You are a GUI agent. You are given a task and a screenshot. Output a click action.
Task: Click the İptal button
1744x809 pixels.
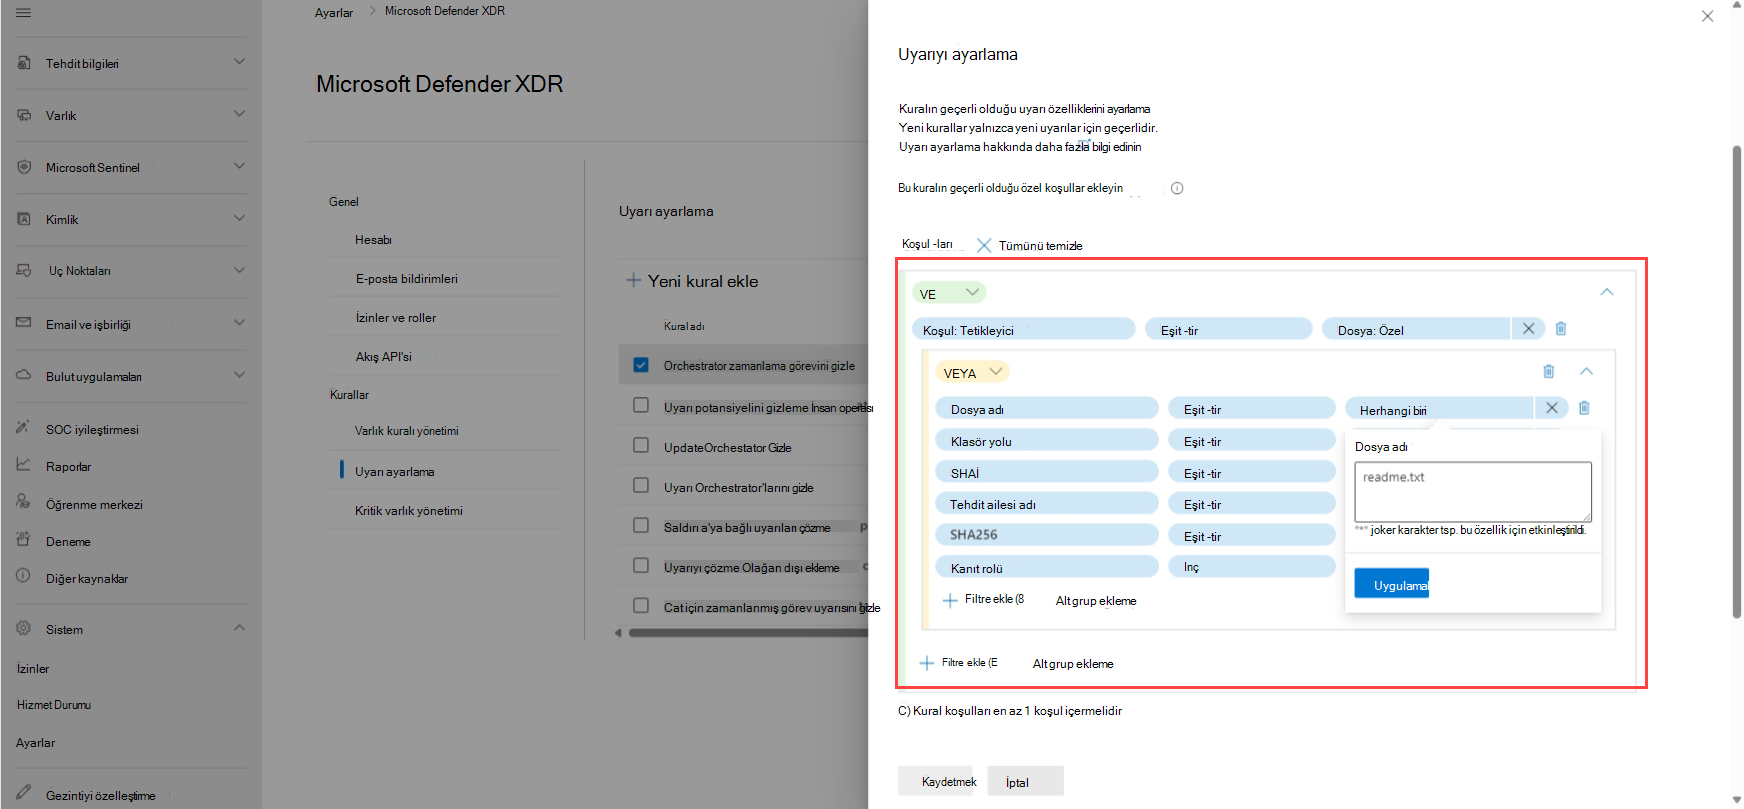[x=1025, y=781]
